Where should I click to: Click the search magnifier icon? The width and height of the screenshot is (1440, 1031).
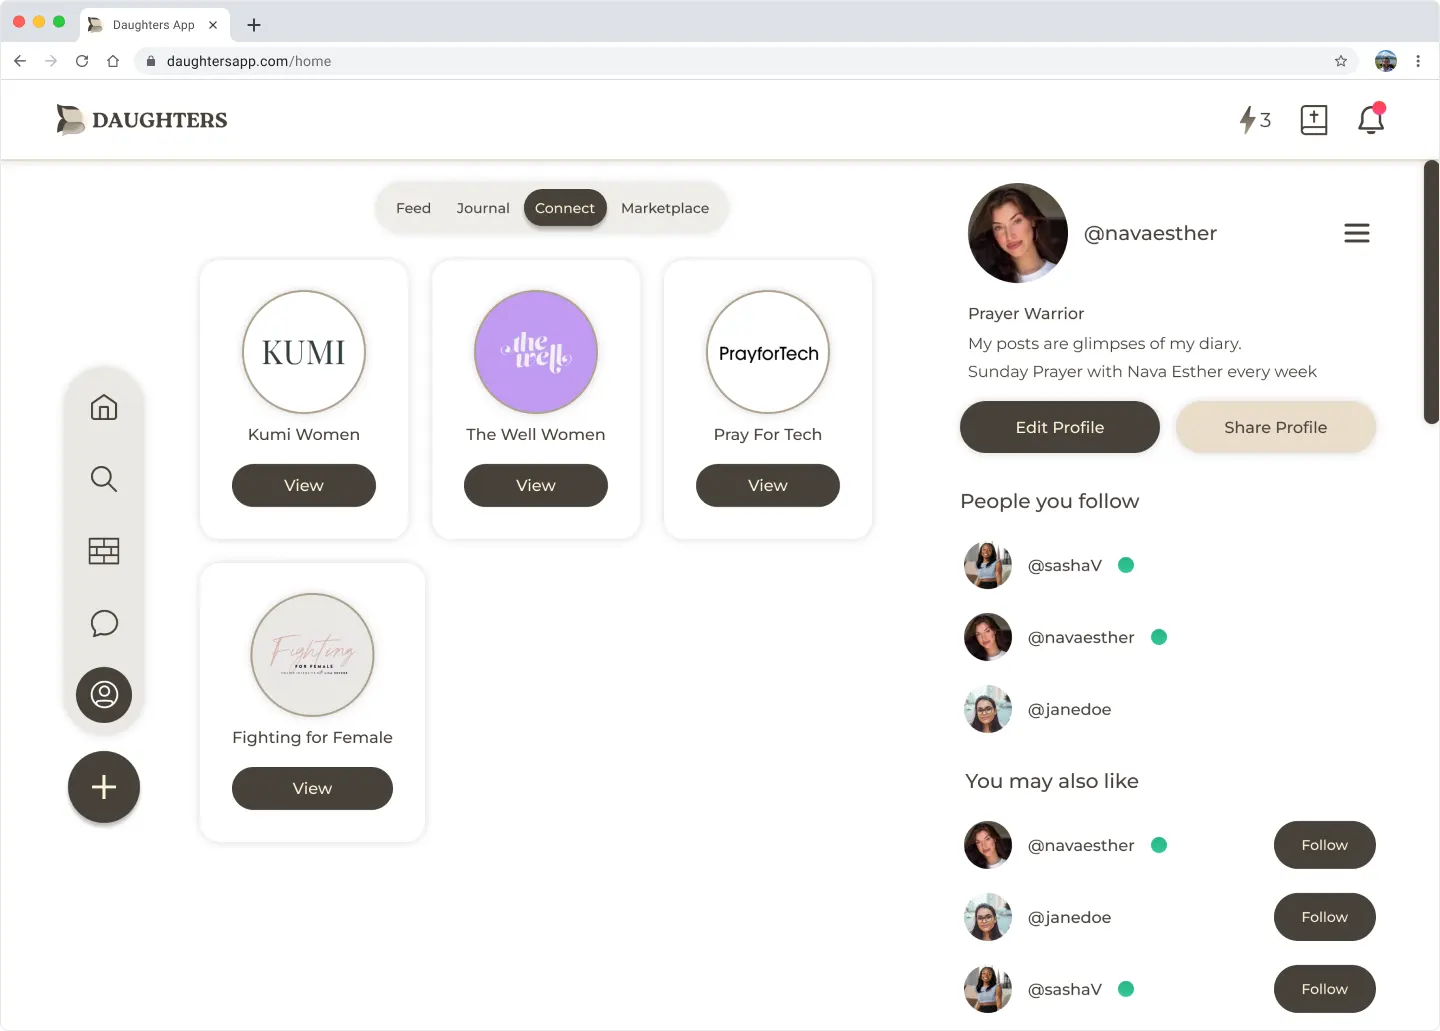104,479
